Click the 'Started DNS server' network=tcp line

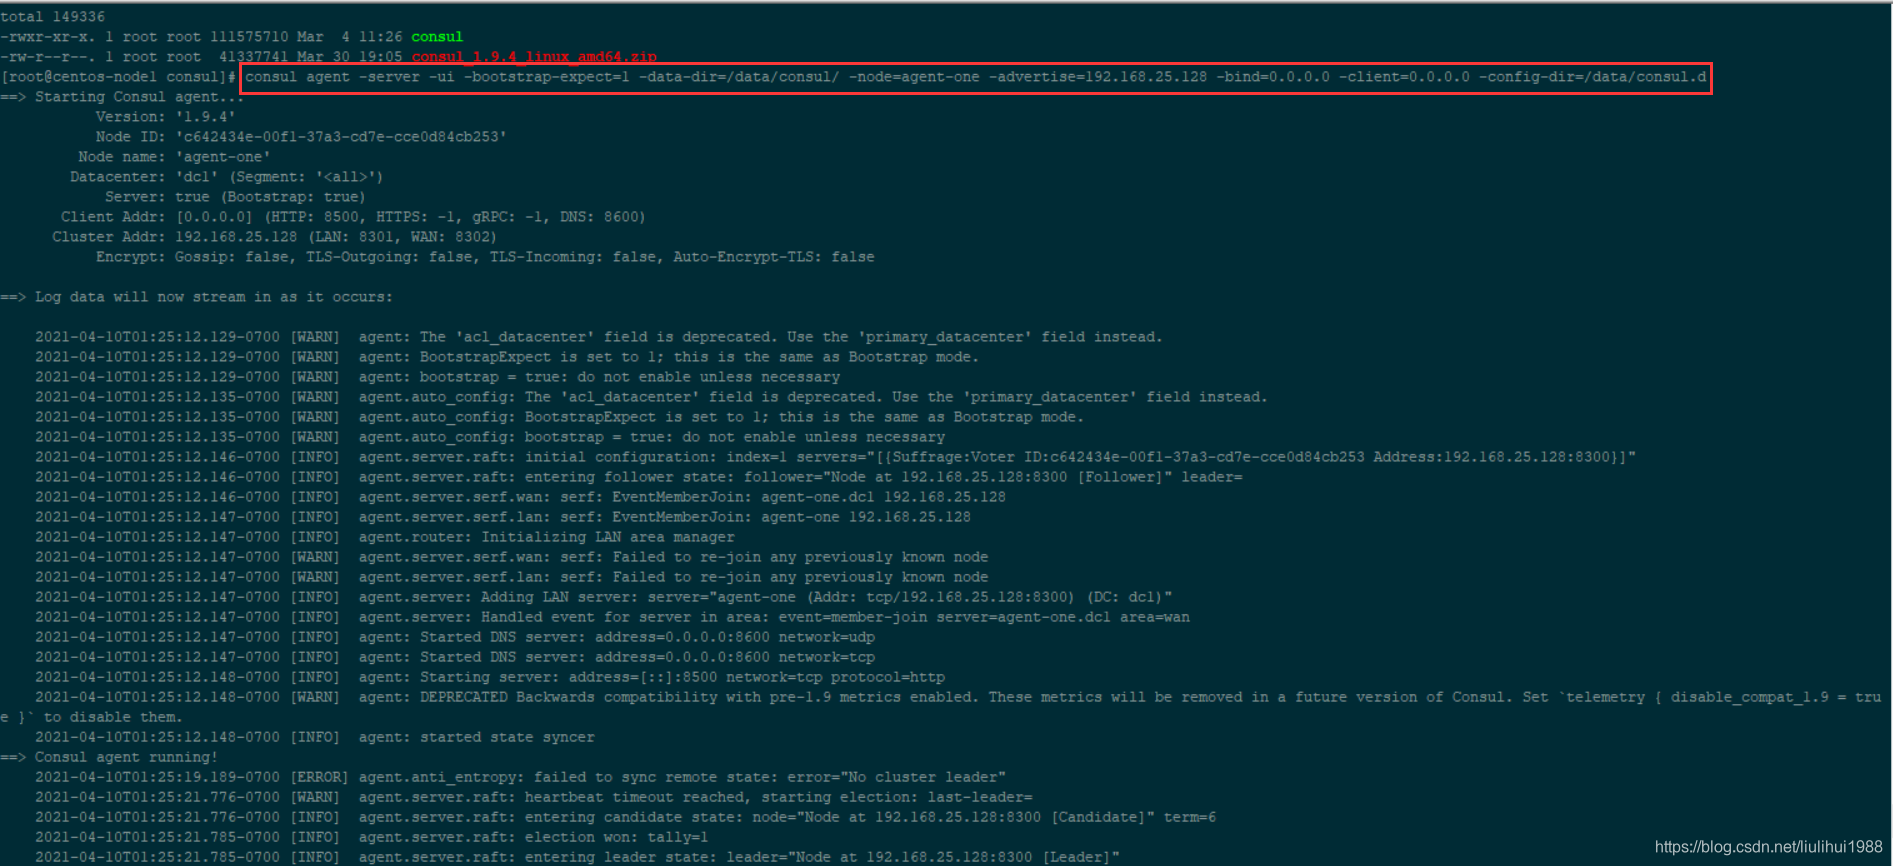(455, 657)
